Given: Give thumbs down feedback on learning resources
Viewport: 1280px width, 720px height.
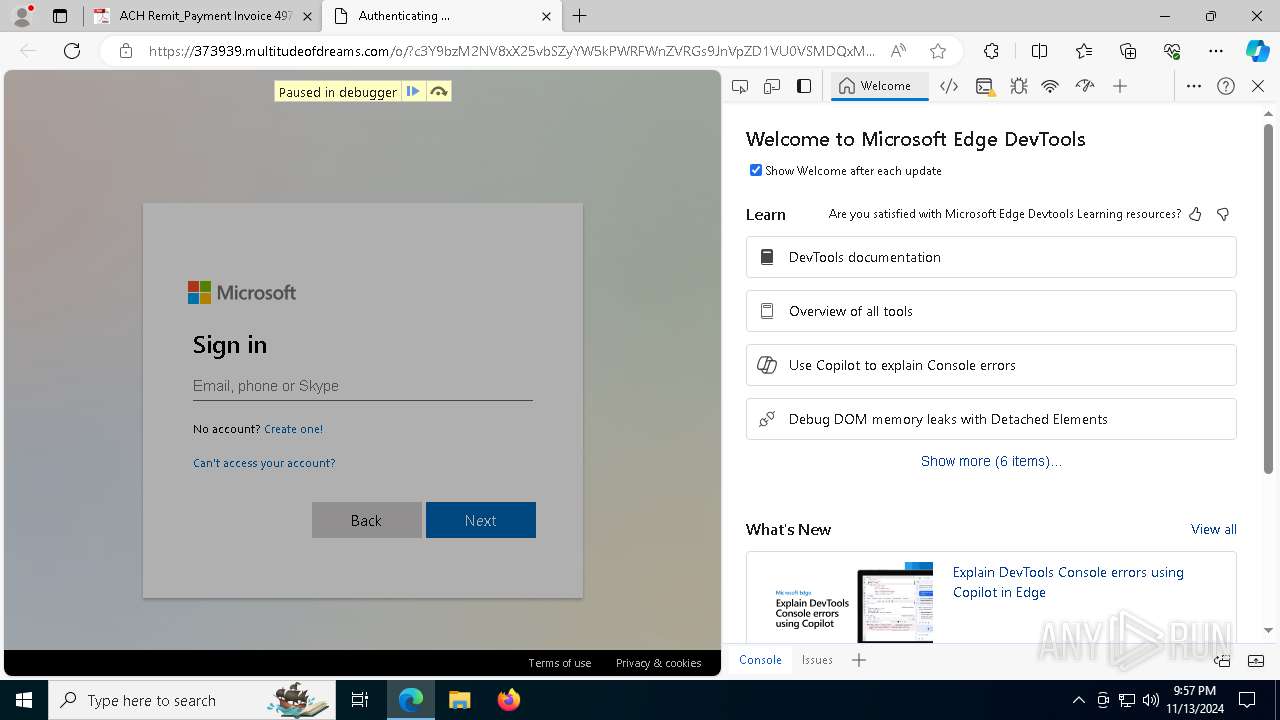Looking at the screenshot, I should (1223, 214).
